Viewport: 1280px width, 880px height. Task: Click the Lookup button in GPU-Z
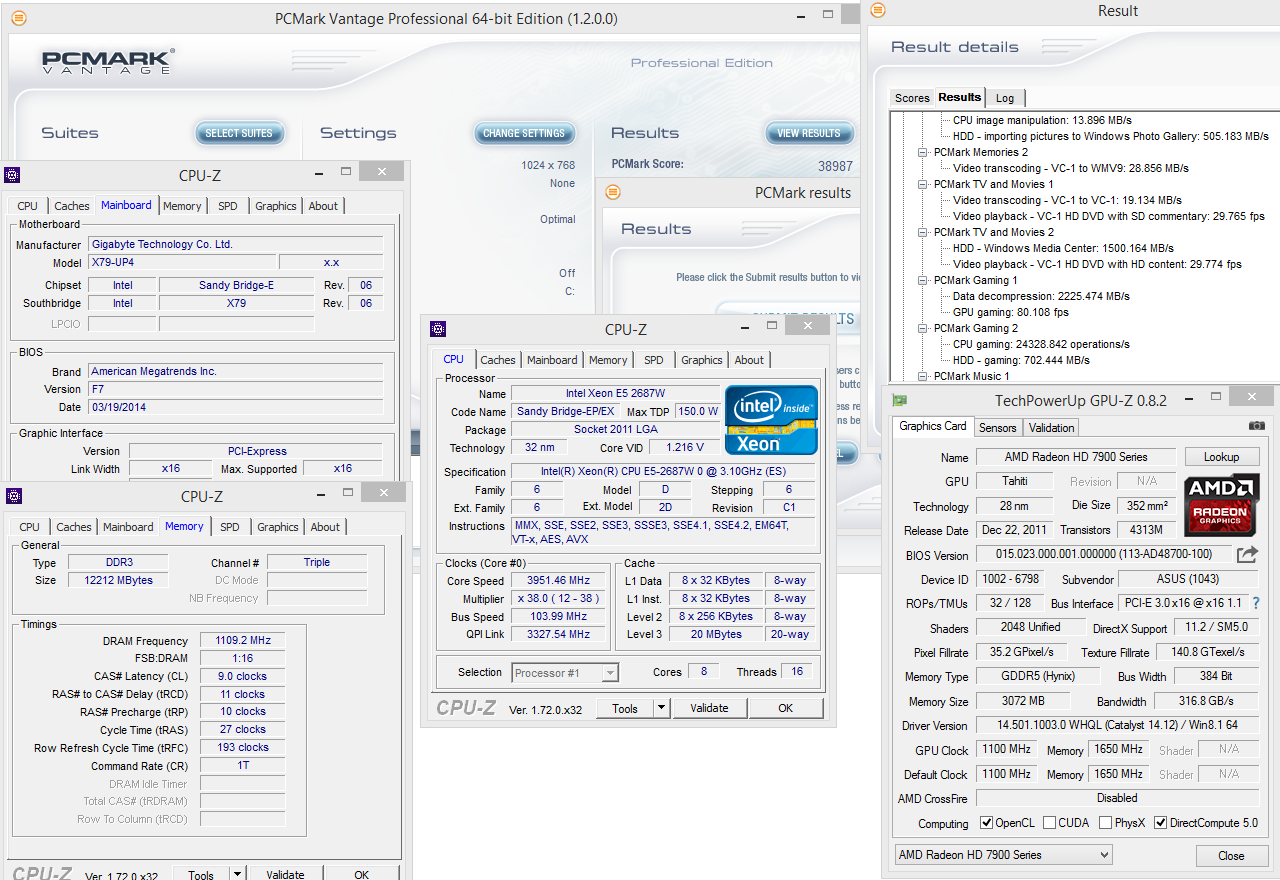point(1221,457)
